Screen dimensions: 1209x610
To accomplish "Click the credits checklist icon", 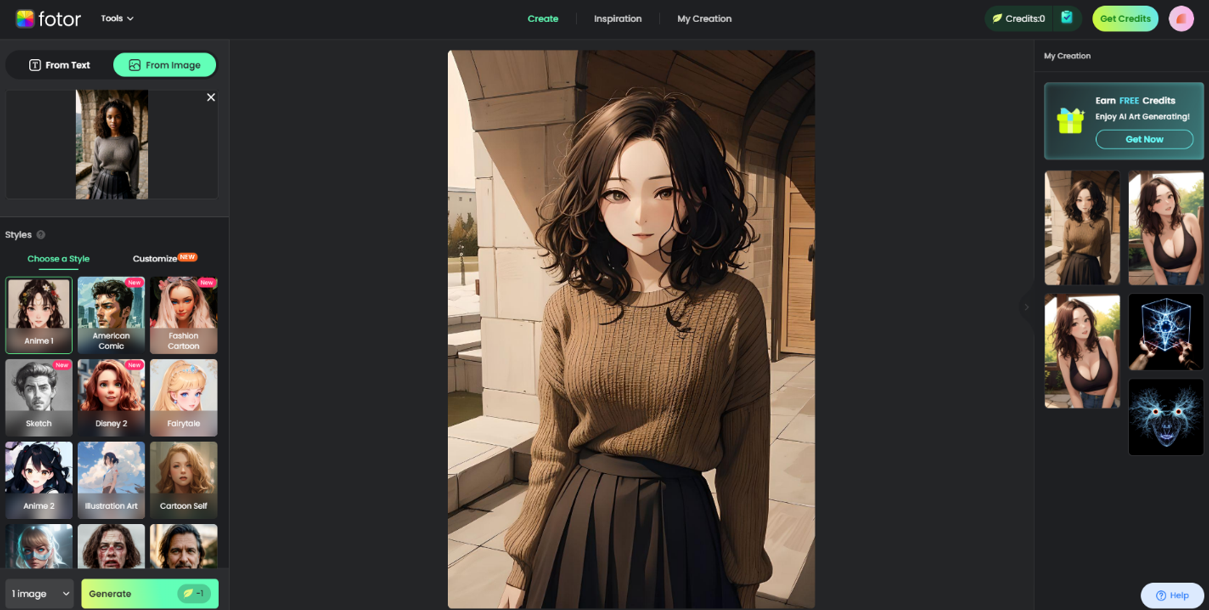I will [1067, 18].
